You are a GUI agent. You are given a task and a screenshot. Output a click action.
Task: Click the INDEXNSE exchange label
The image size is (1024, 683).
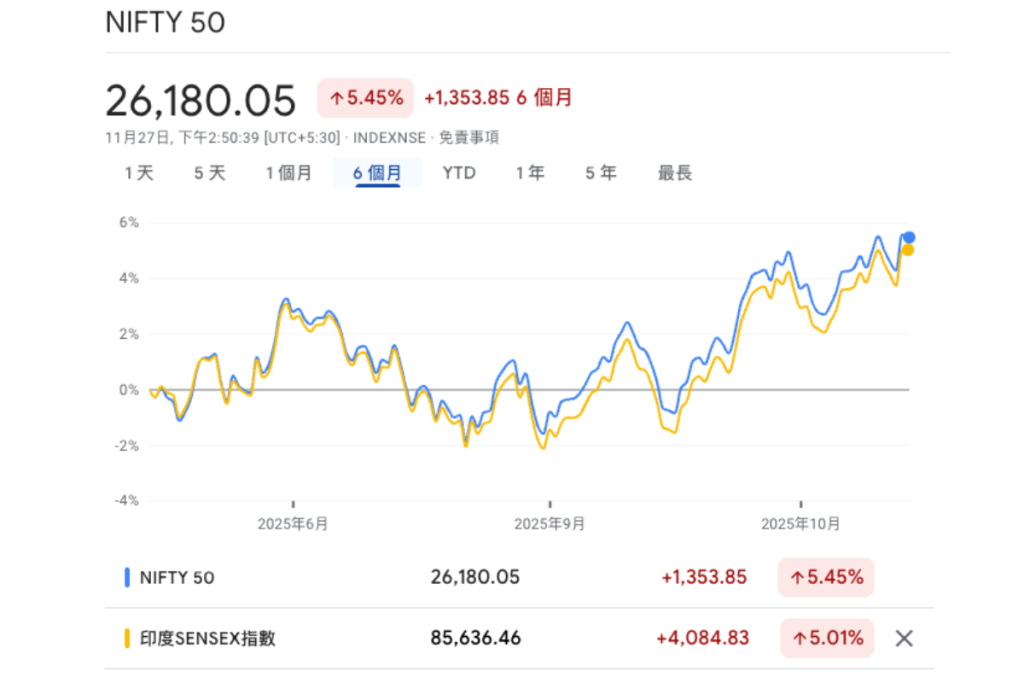(x=389, y=138)
